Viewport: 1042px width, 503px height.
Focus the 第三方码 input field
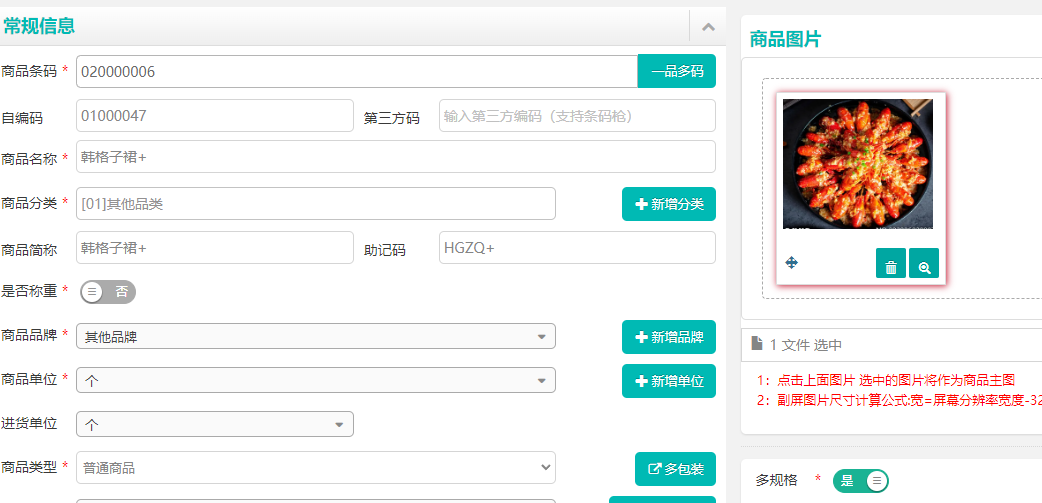[x=577, y=116]
